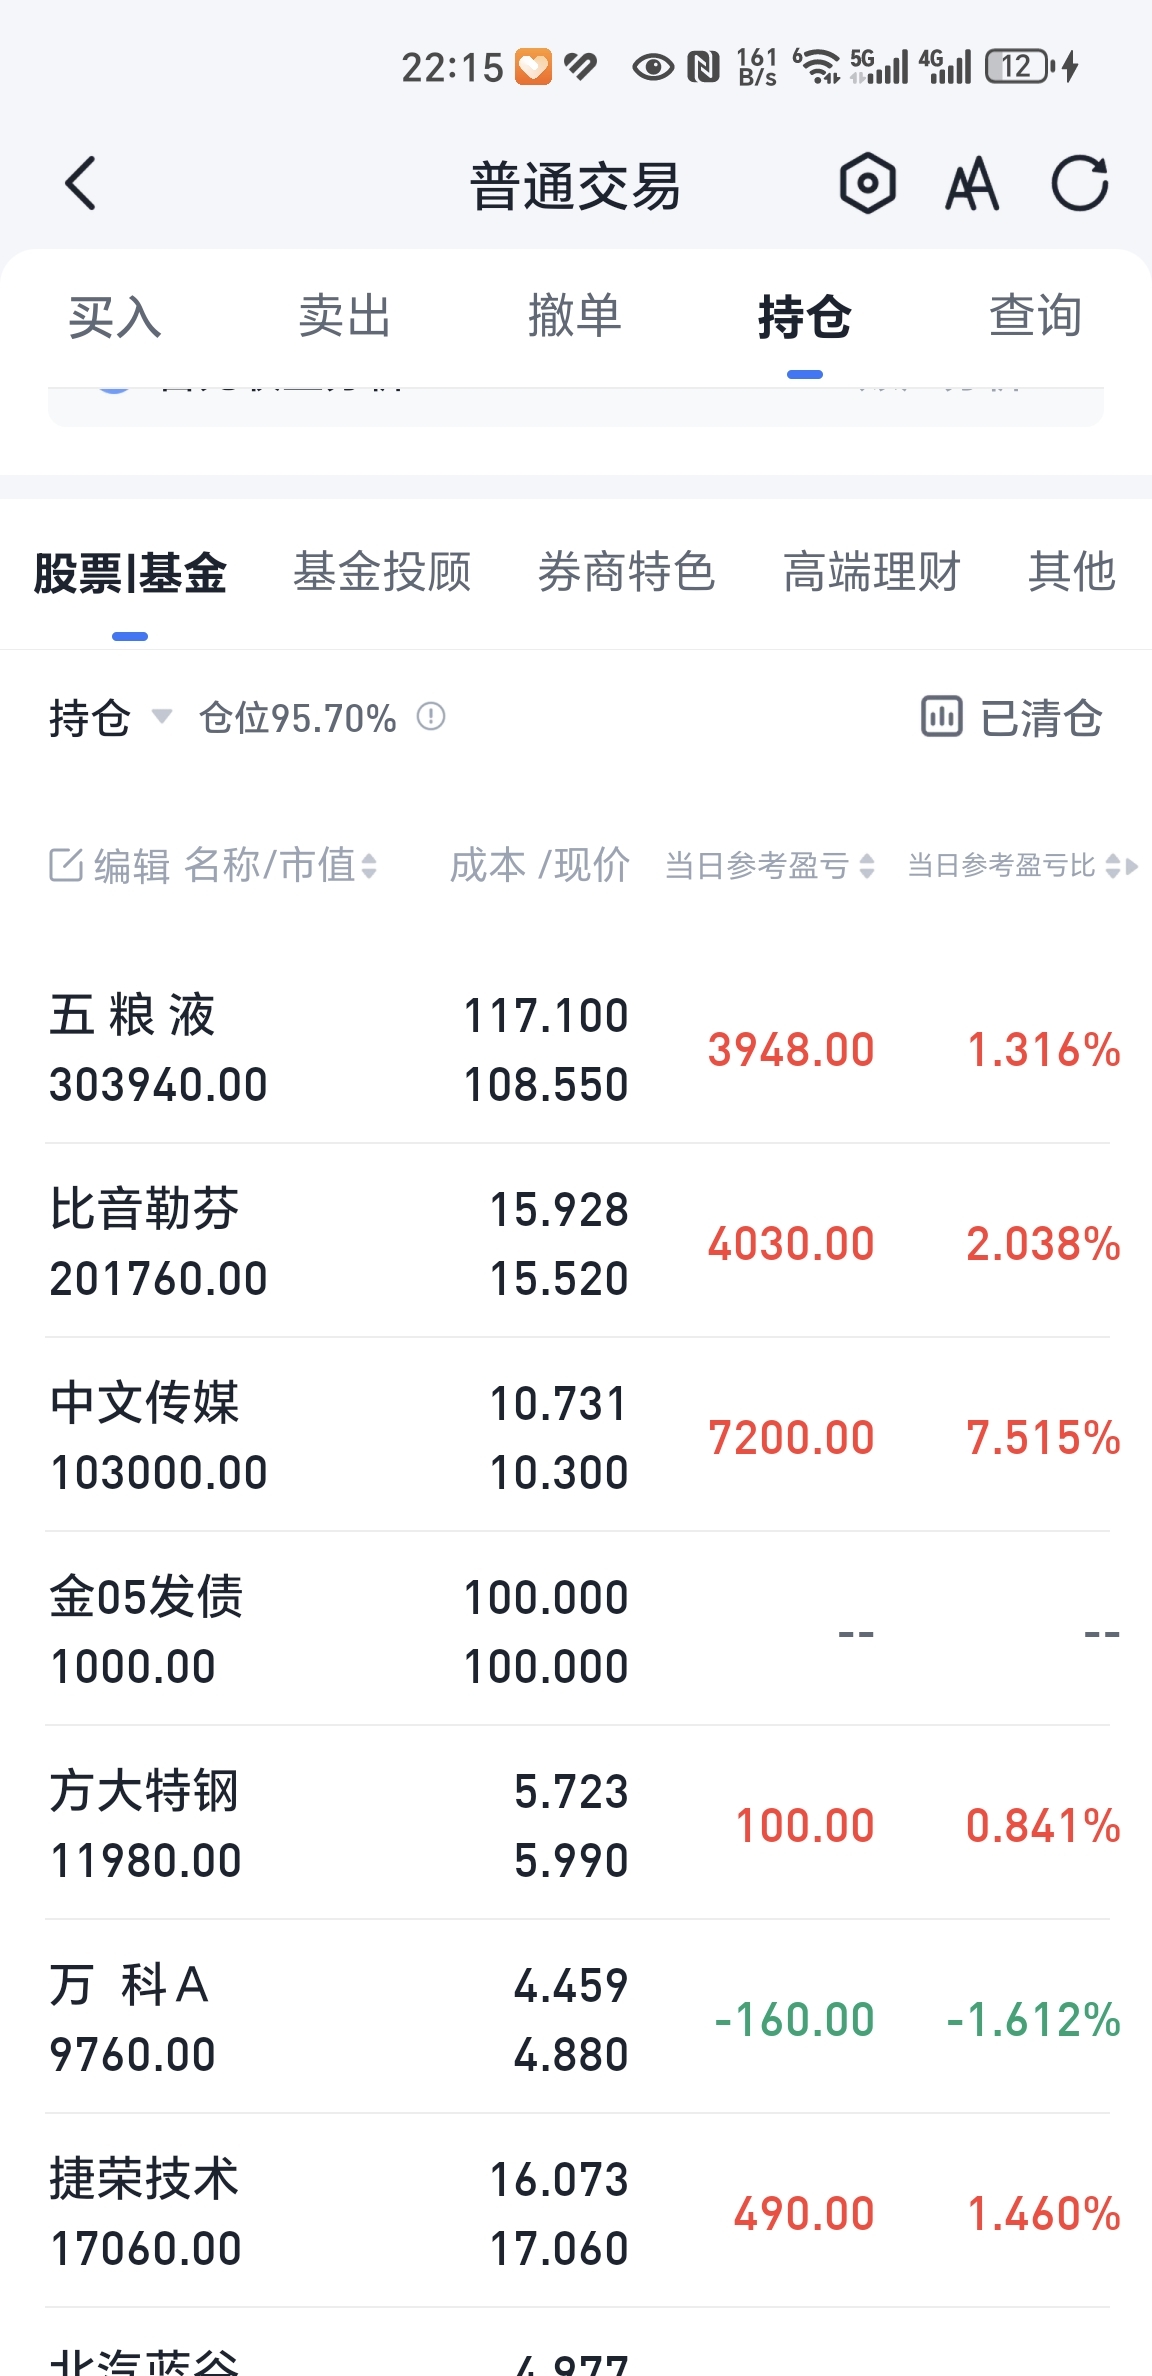The height and width of the screenshot is (2376, 1152).
Task: Open the 查询 tab
Action: [x=1035, y=317]
